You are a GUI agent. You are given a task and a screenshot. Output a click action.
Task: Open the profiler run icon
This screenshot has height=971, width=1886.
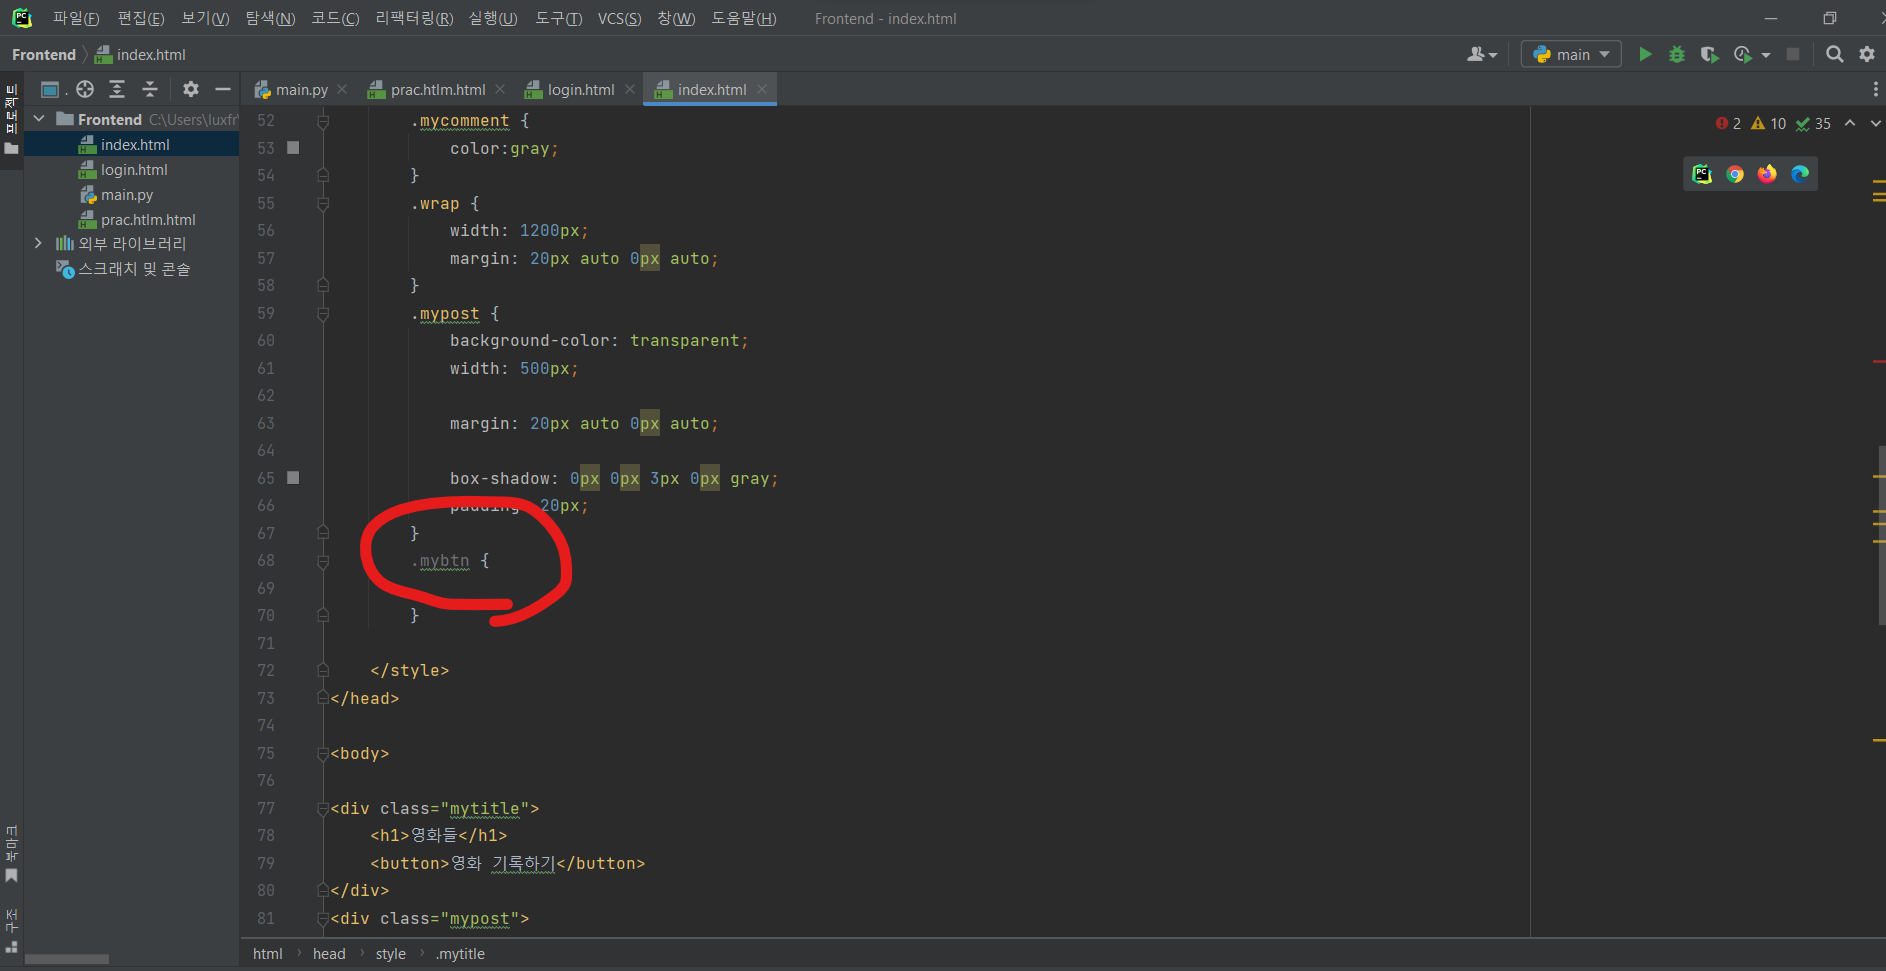[1743, 54]
